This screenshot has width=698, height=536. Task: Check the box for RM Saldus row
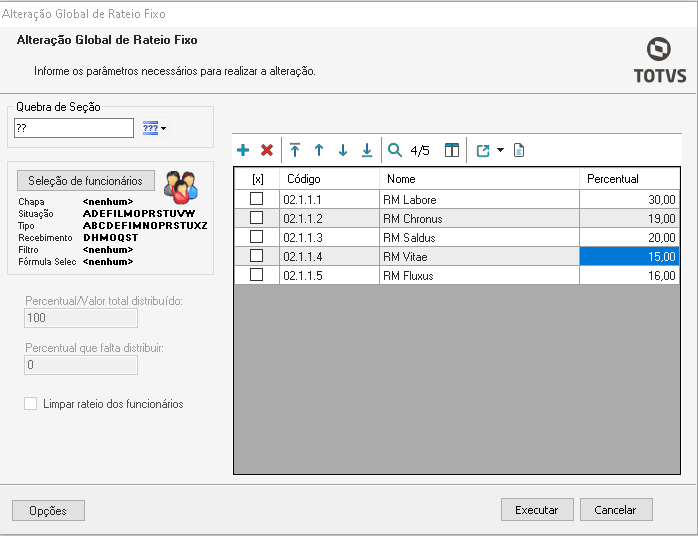(x=256, y=236)
